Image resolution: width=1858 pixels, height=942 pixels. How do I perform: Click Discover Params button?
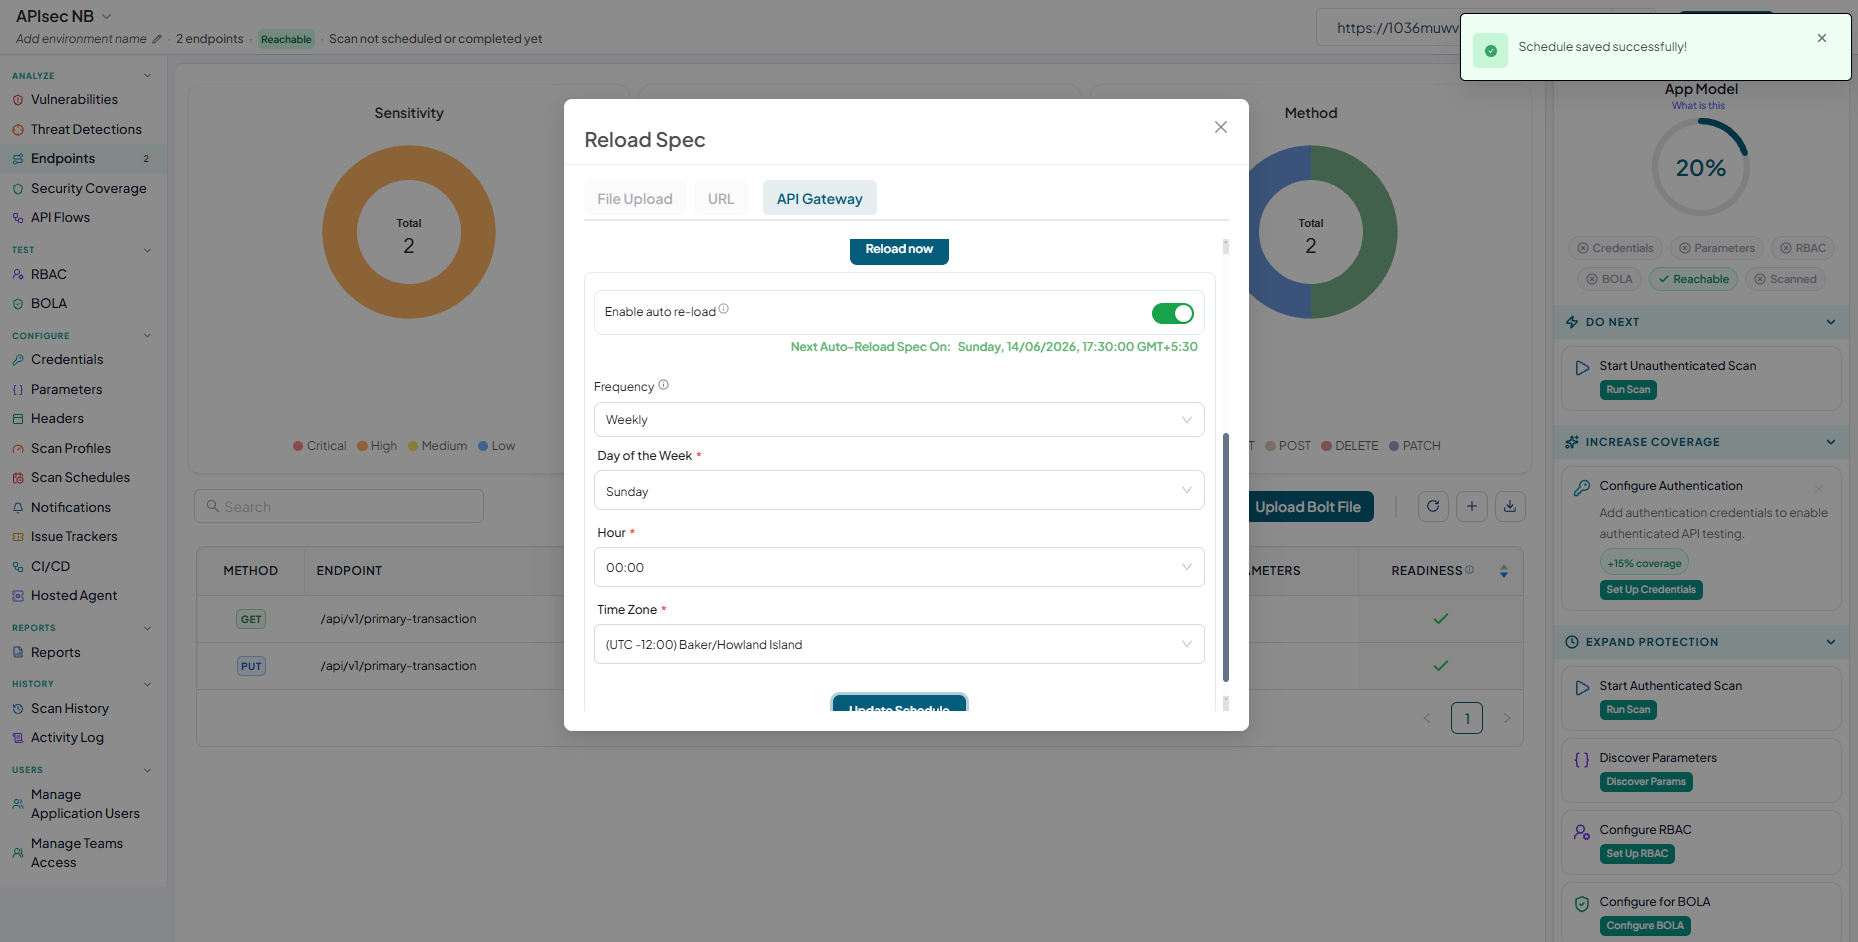[x=1646, y=782]
